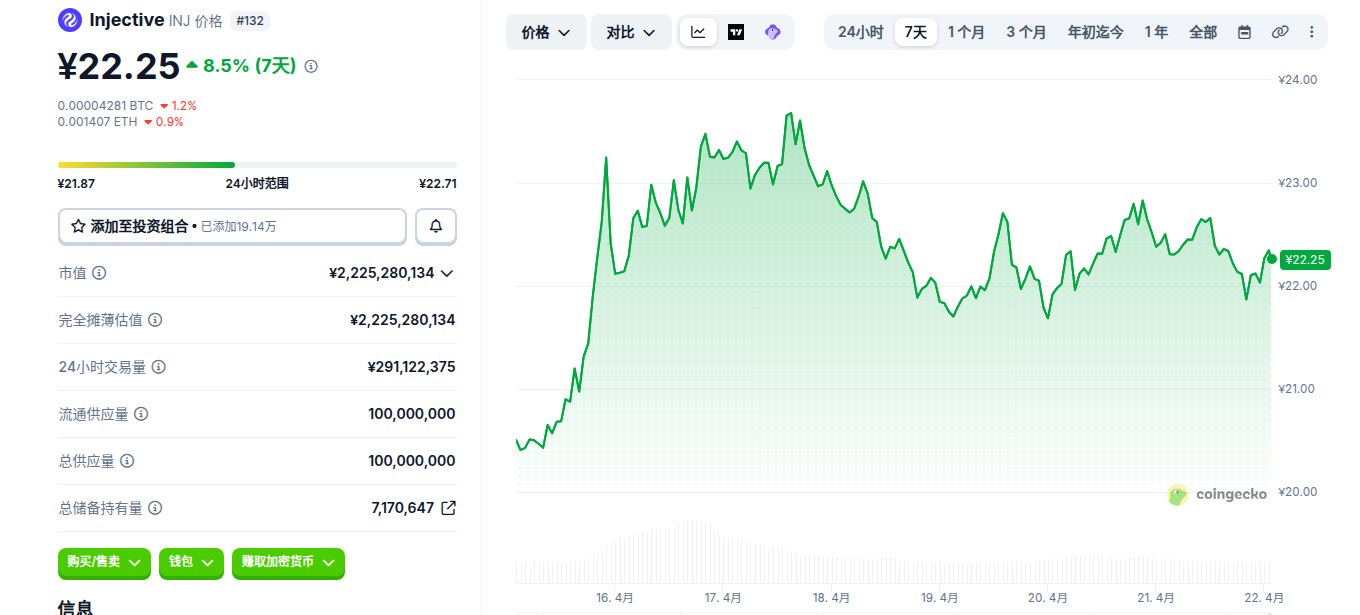Click the info icon next to 市值
1360x615 pixels.
(x=99, y=273)
